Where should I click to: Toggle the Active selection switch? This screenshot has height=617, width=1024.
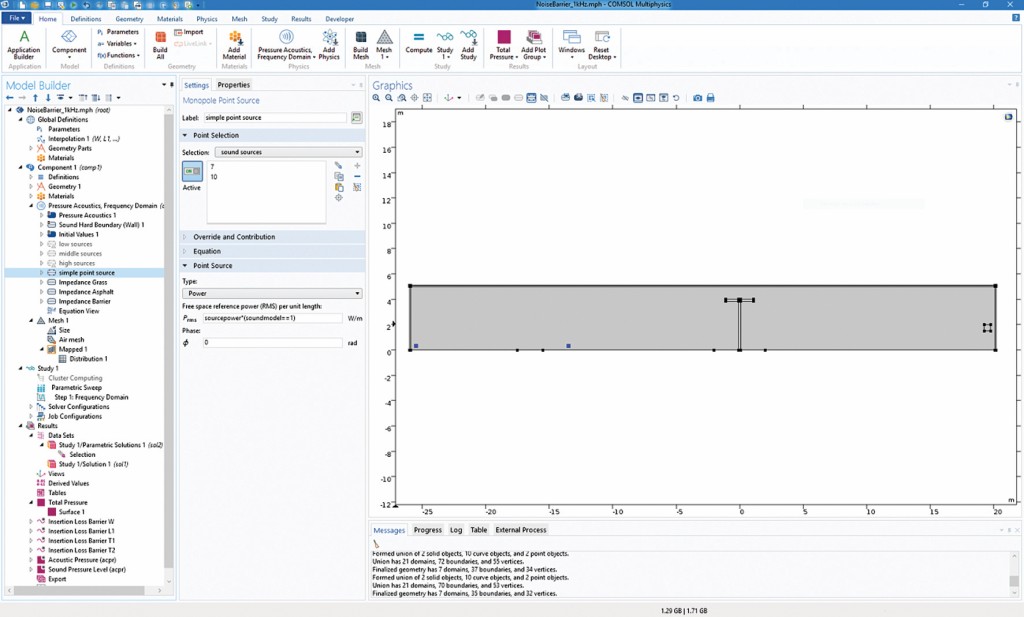(x=192, y=173)
